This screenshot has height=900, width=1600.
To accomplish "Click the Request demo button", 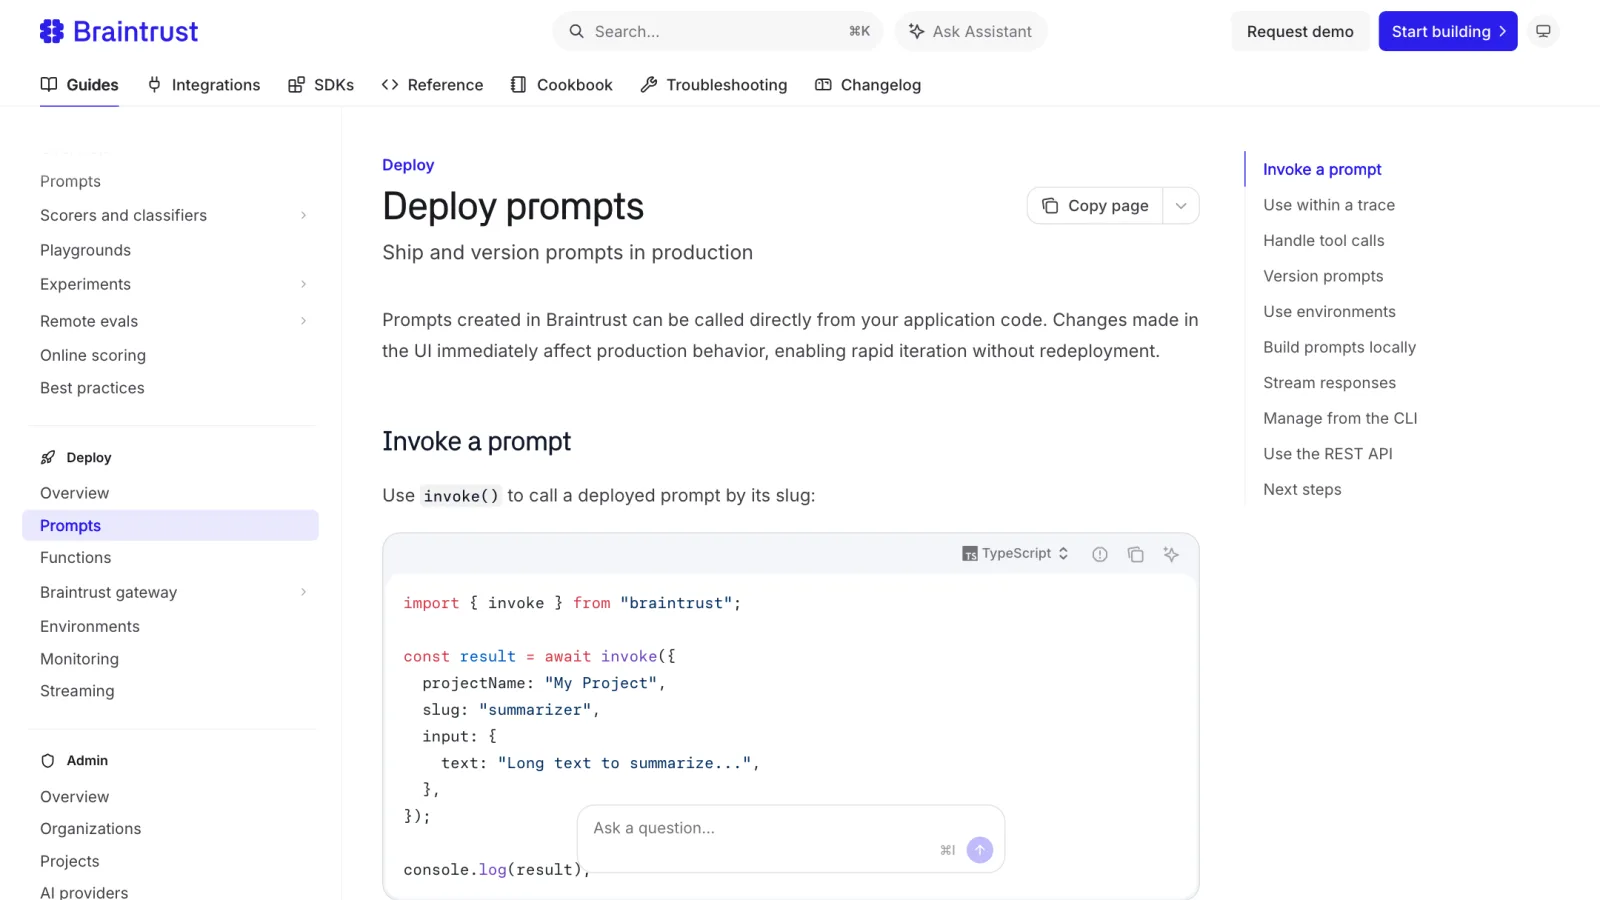I will click(1300, 32).
